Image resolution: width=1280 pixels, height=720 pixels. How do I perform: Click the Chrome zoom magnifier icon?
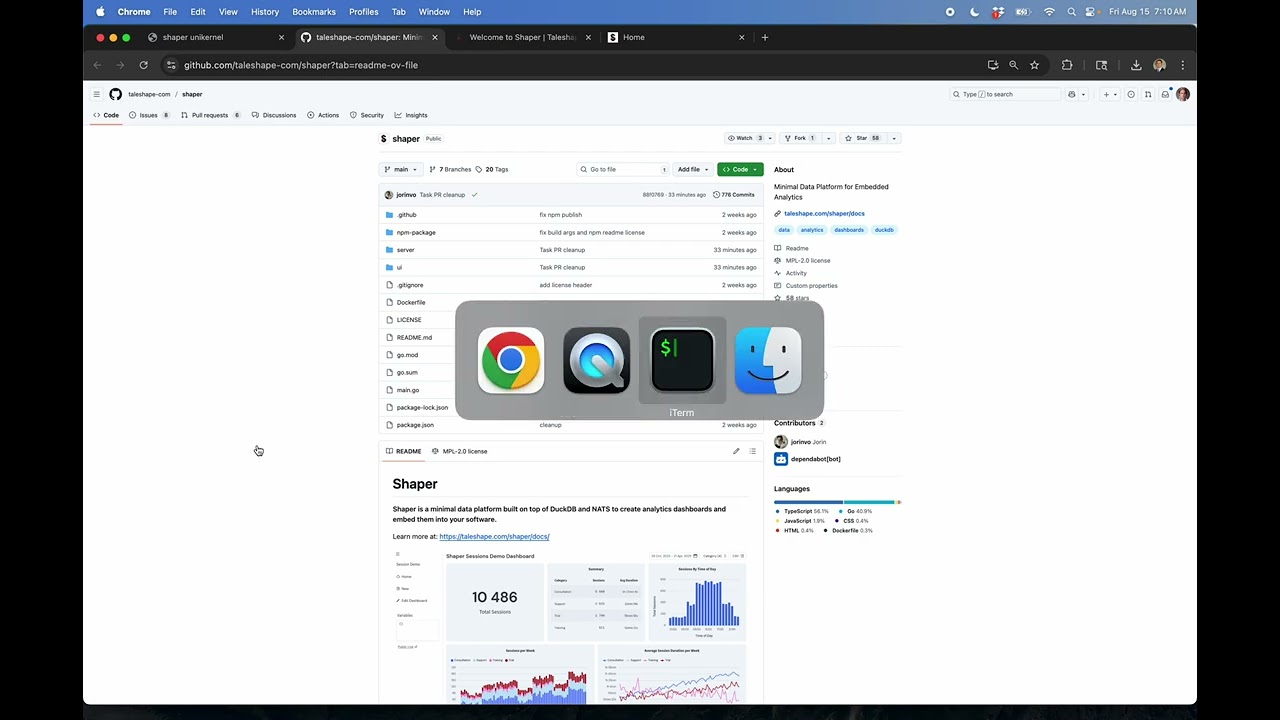(1013, 65)
